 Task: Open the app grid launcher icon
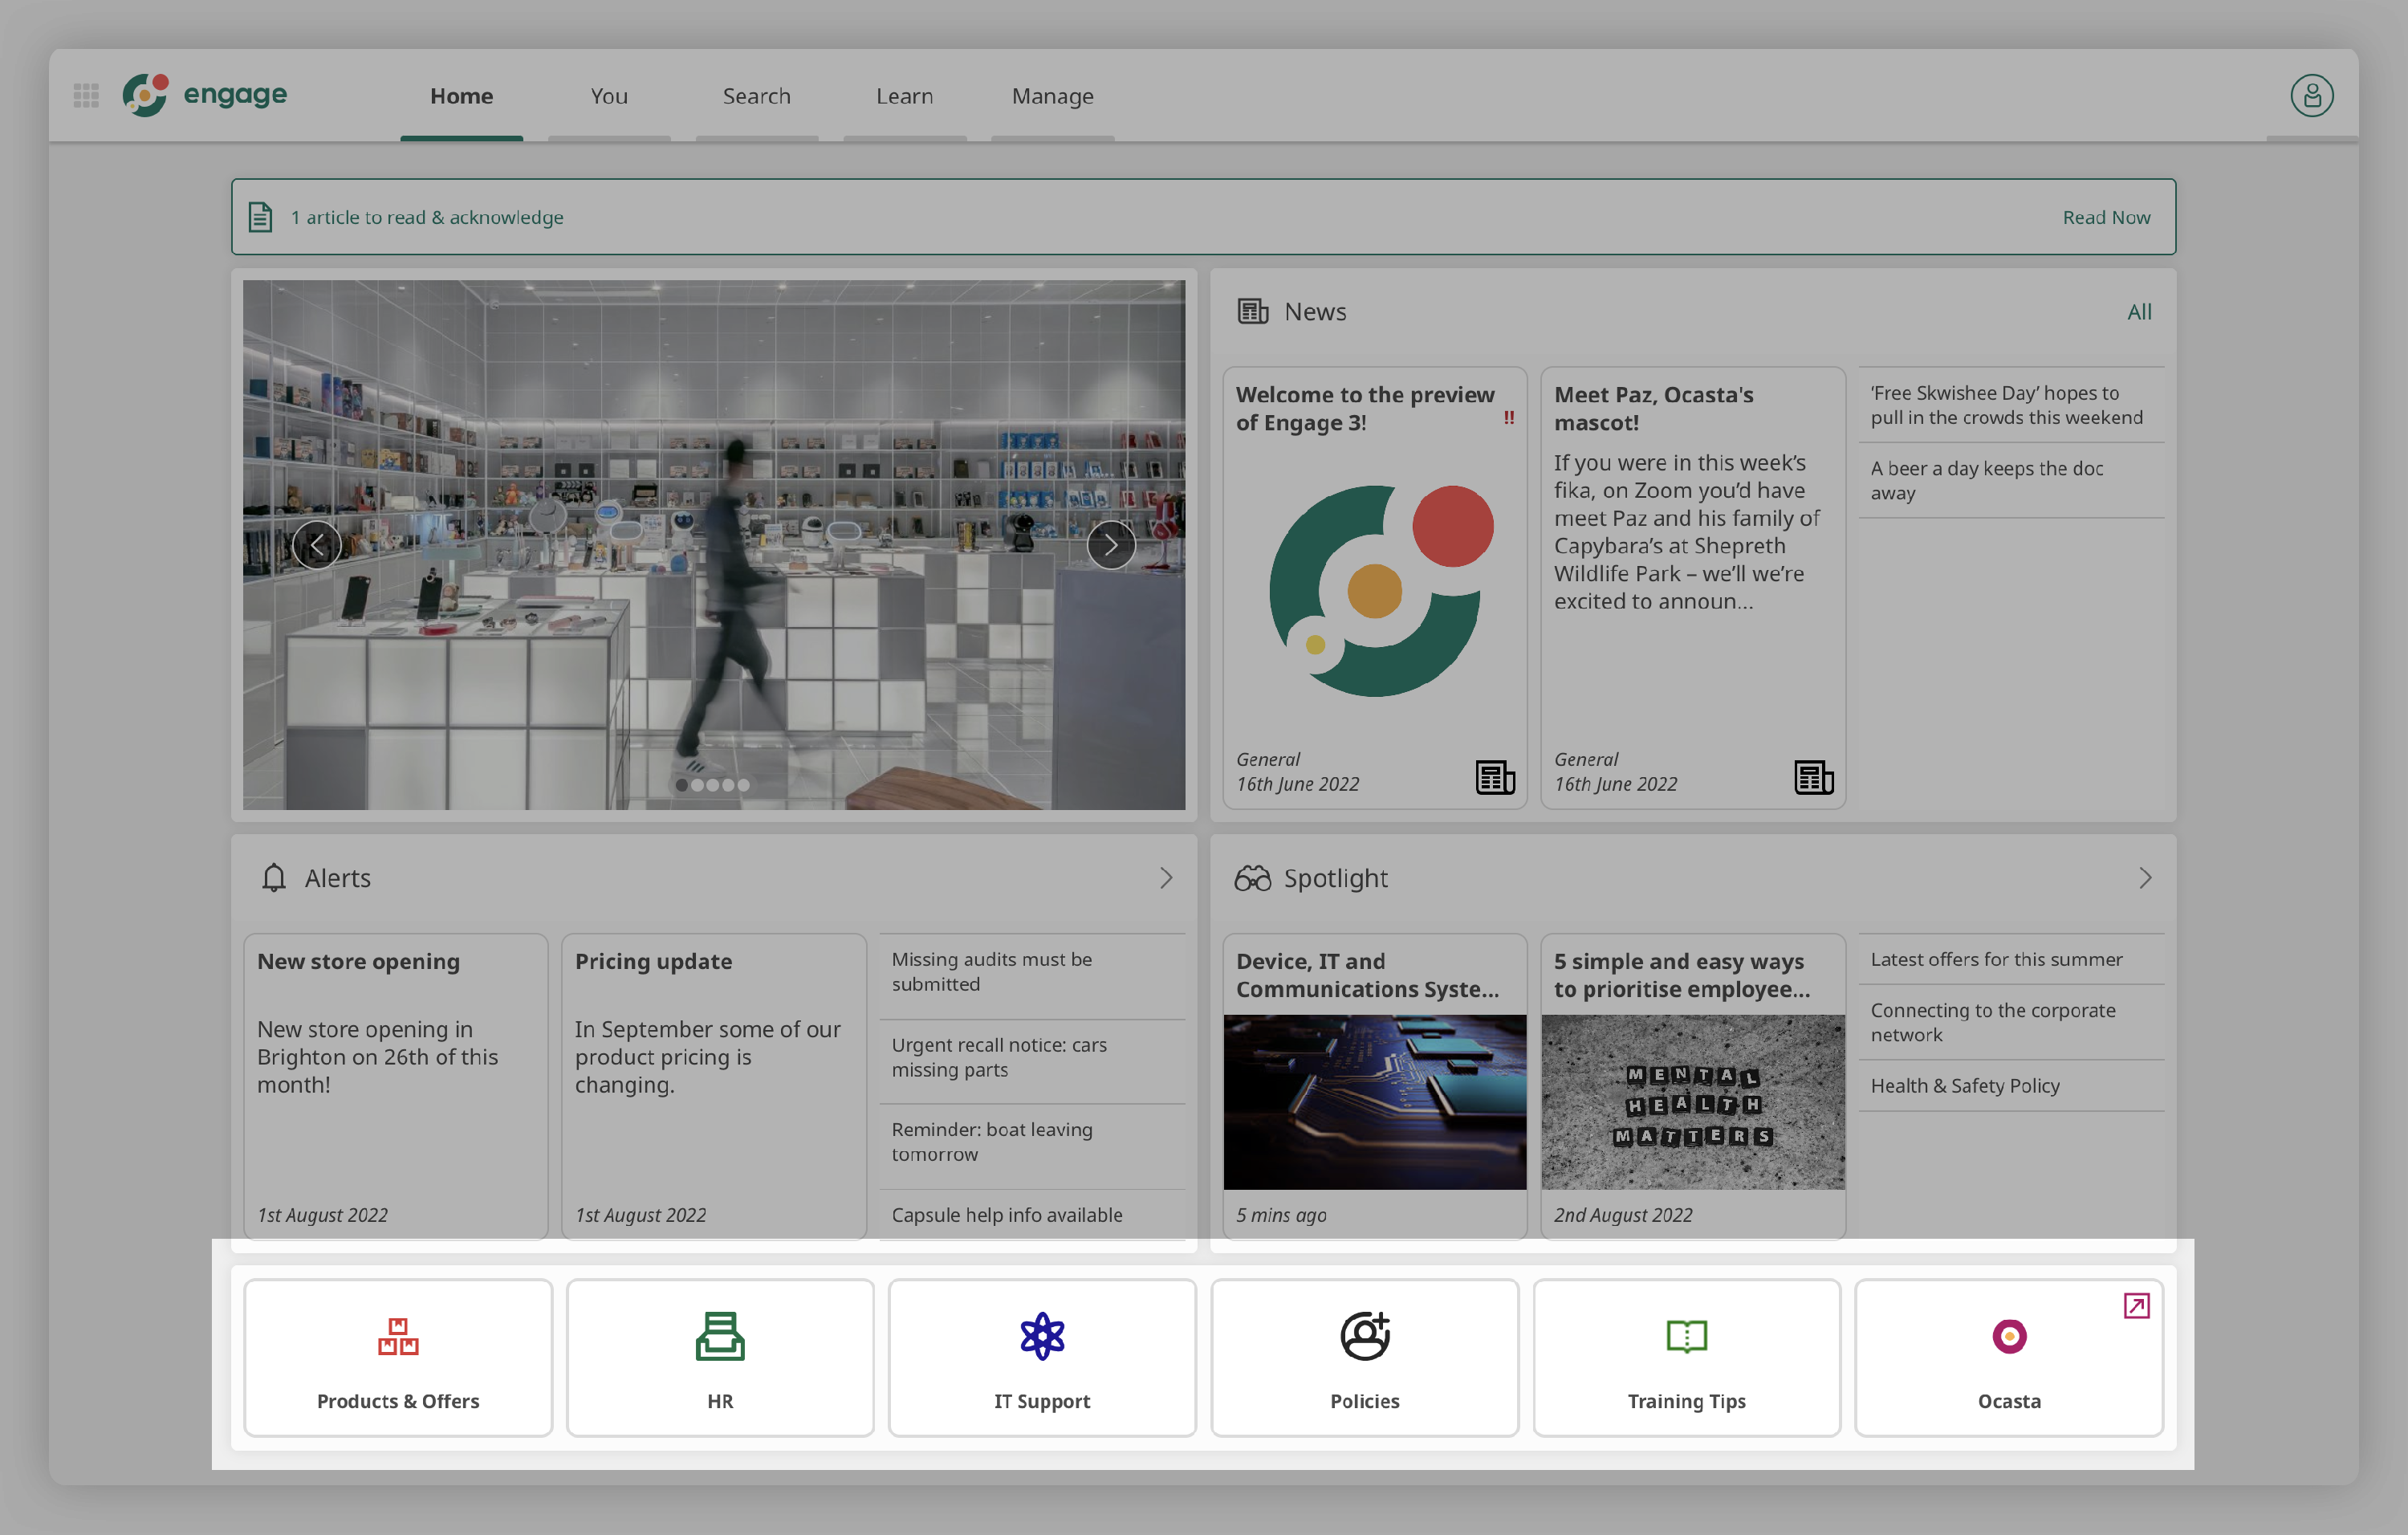coord(86,96)
